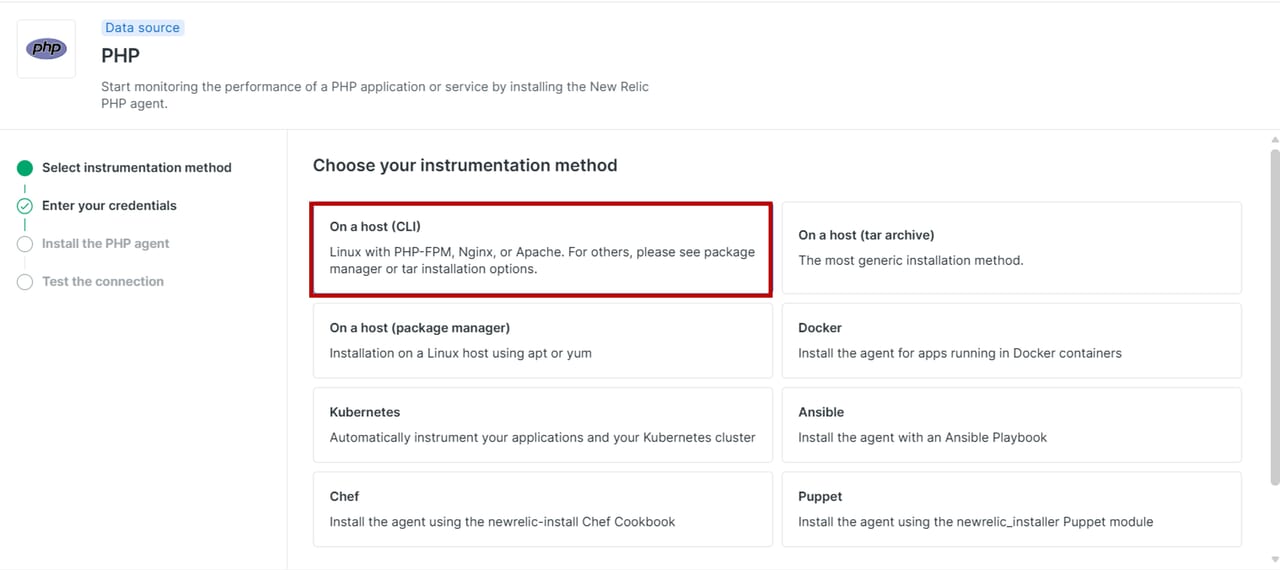
Task: Select On a host (package manager) installation
Action: 542,340
